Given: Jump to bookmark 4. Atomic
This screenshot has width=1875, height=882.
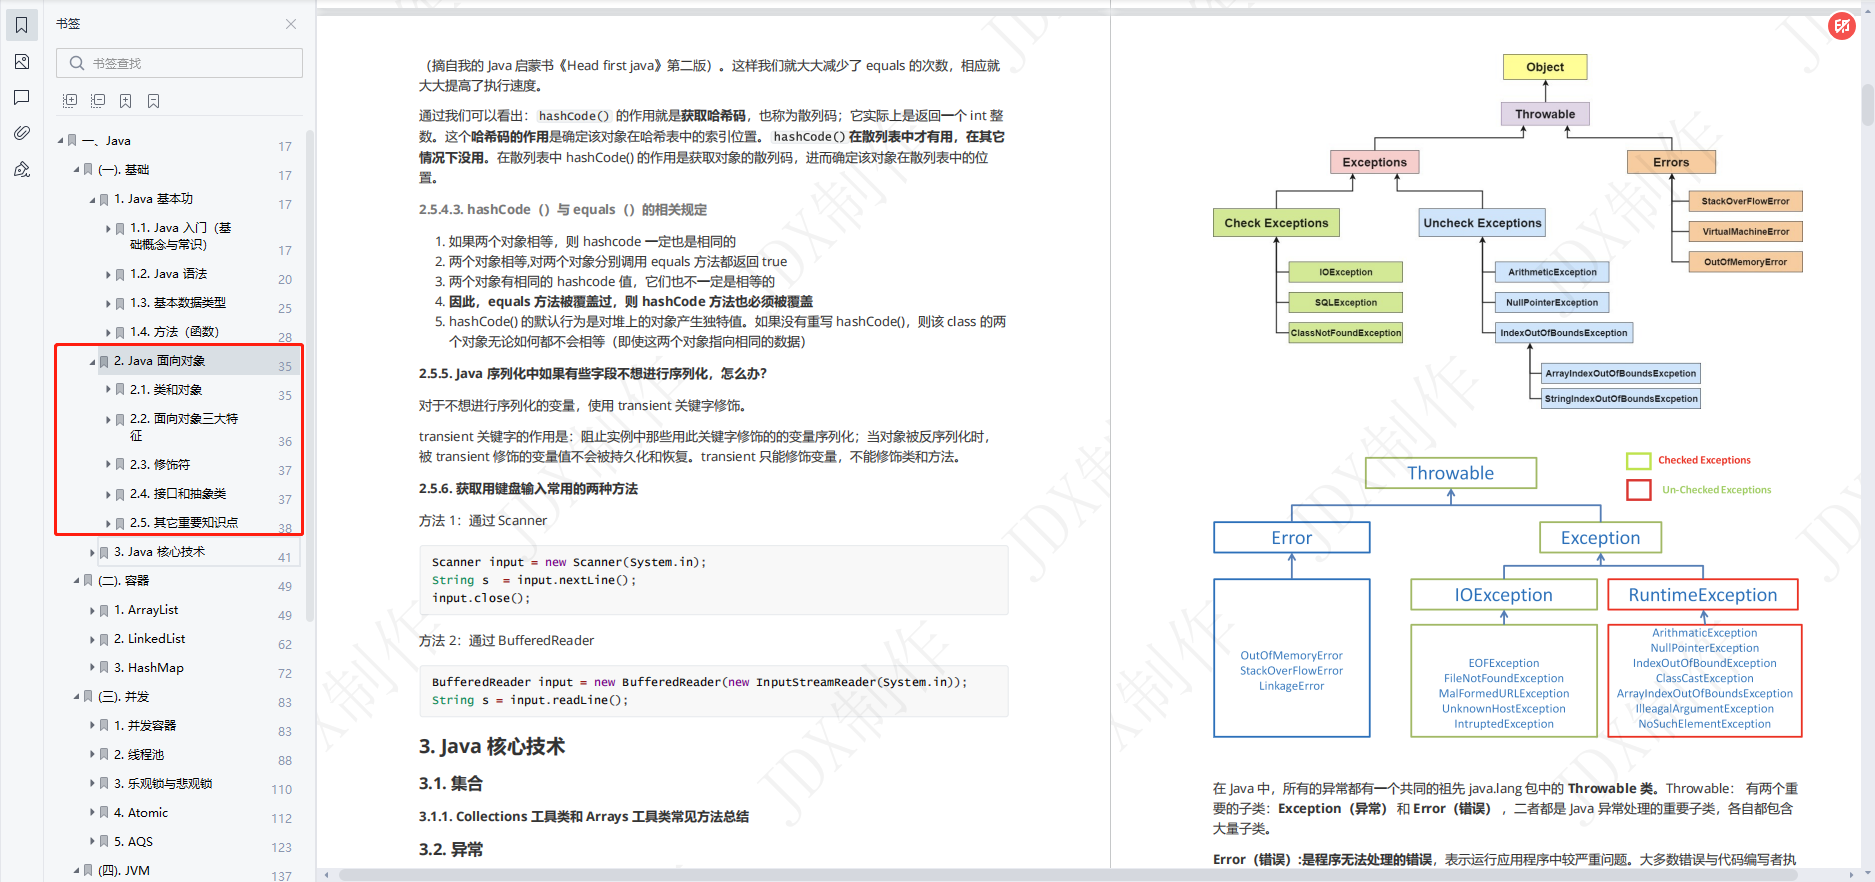Looking at the screenshot, I should [141, 813].
